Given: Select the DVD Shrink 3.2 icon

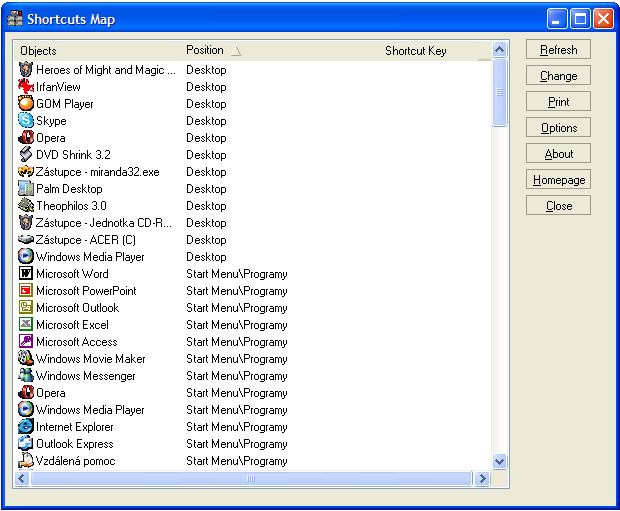Looking at the screenshot, I should 26,155.
